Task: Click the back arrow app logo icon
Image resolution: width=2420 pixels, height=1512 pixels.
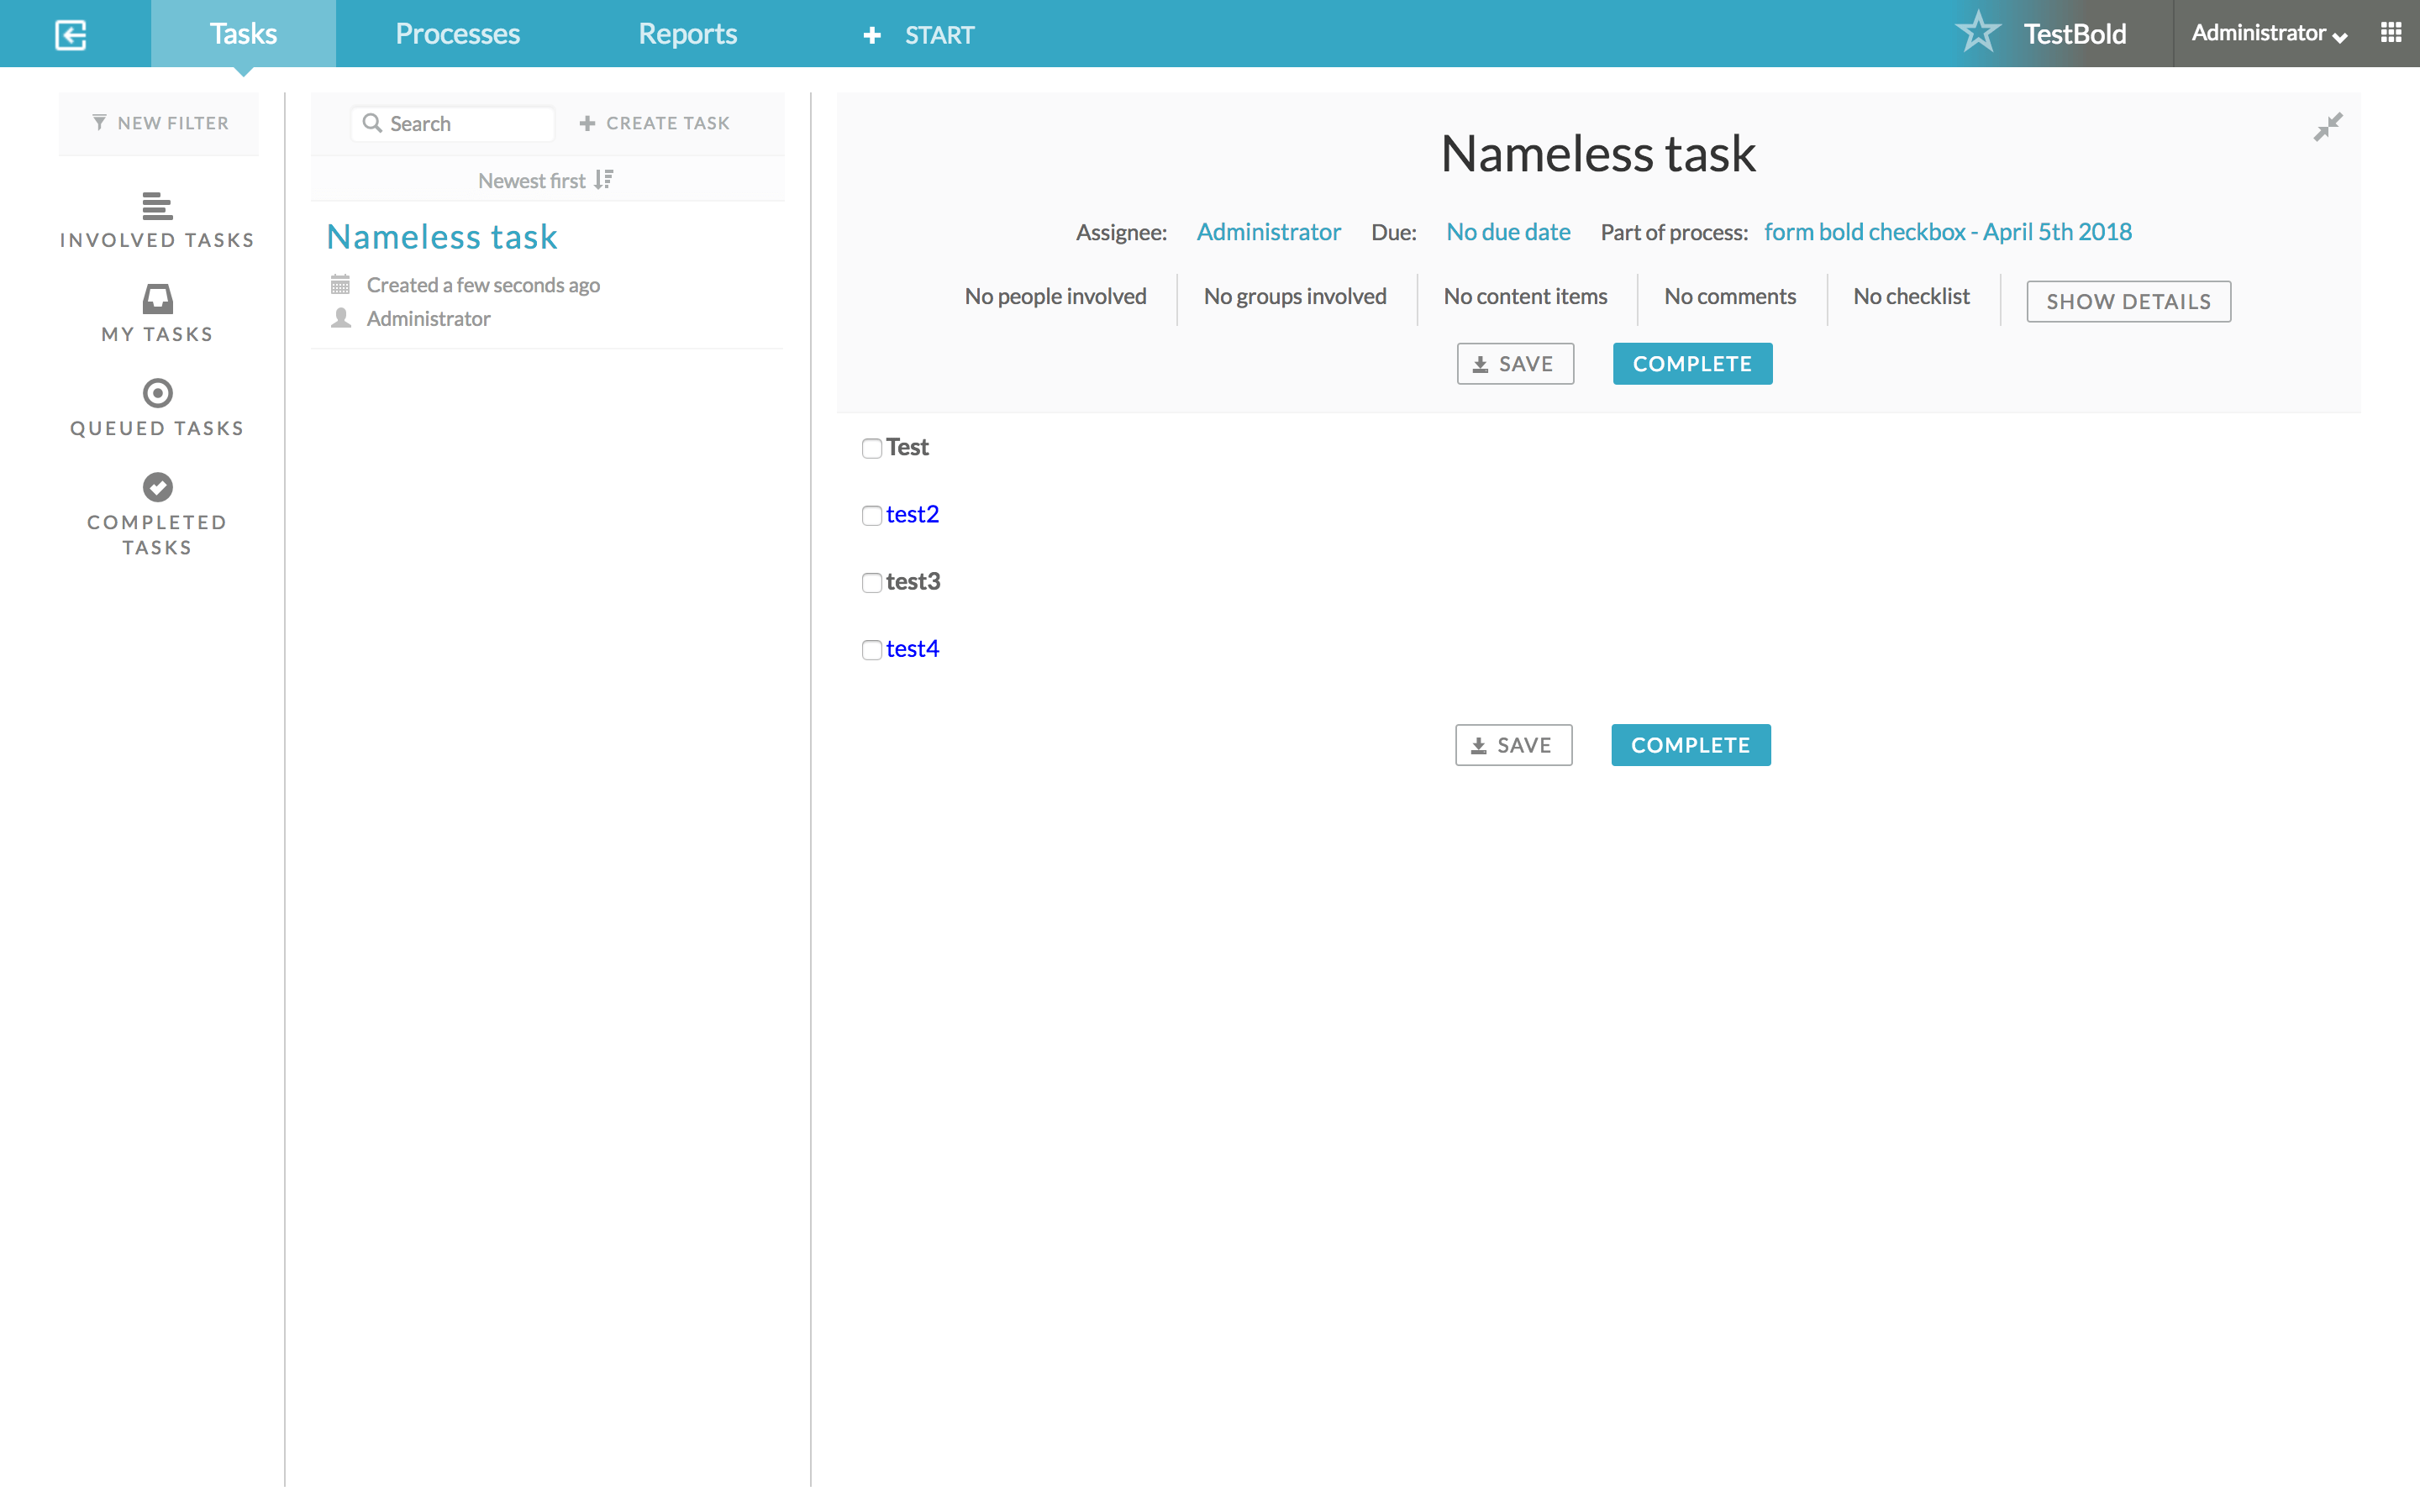Action: [70, 35]
